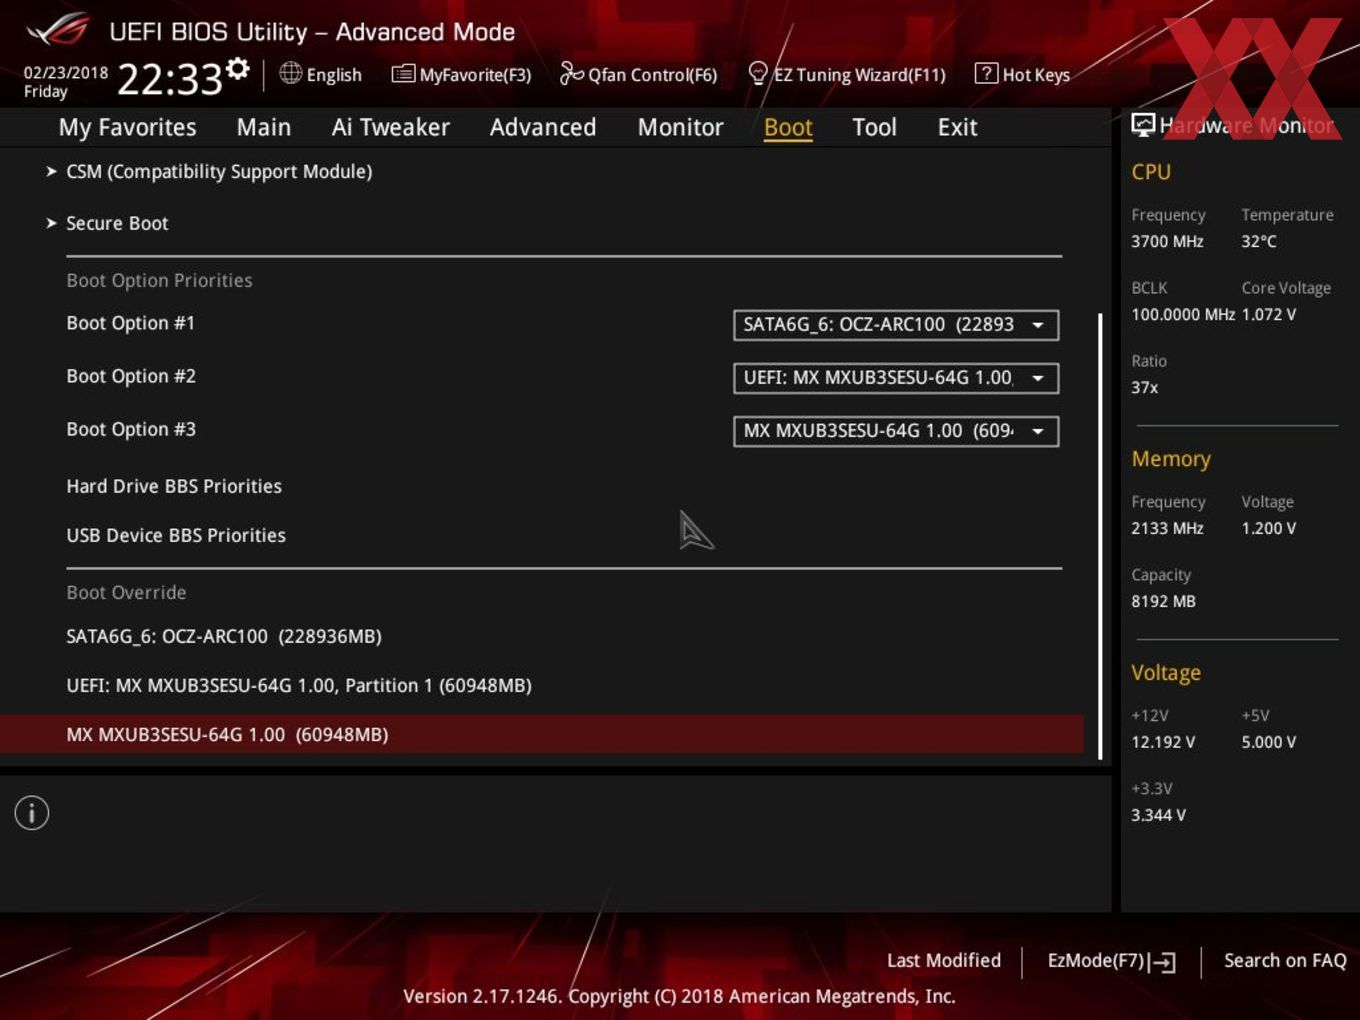The width and height of the screenshot is (1360, 1020).
Task: Open date and time settings gear
Action: [x=238, y=68]
